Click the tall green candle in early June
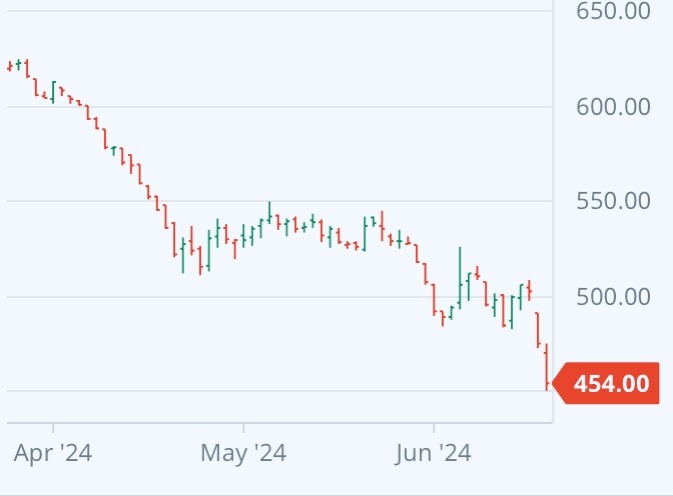 point(460,275)
